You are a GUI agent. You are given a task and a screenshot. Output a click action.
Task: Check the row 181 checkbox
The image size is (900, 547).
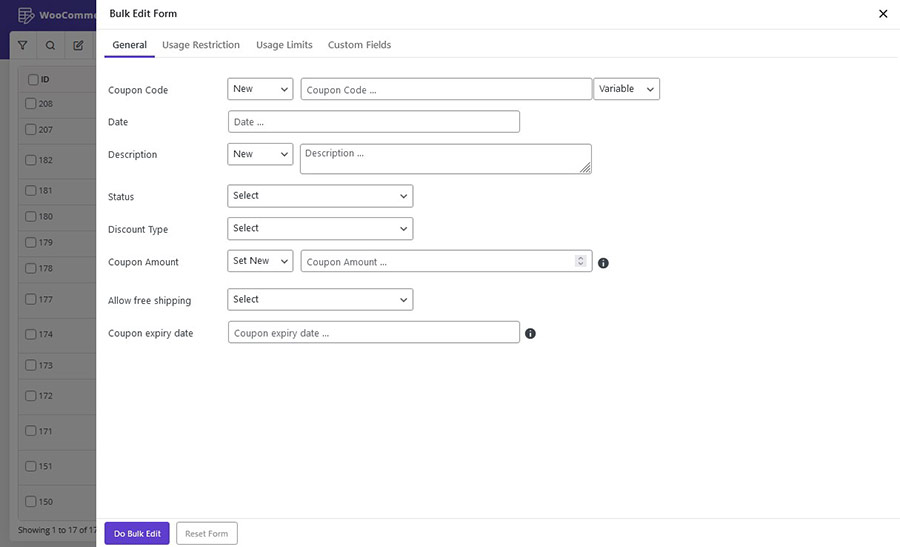tap(30, 190)
